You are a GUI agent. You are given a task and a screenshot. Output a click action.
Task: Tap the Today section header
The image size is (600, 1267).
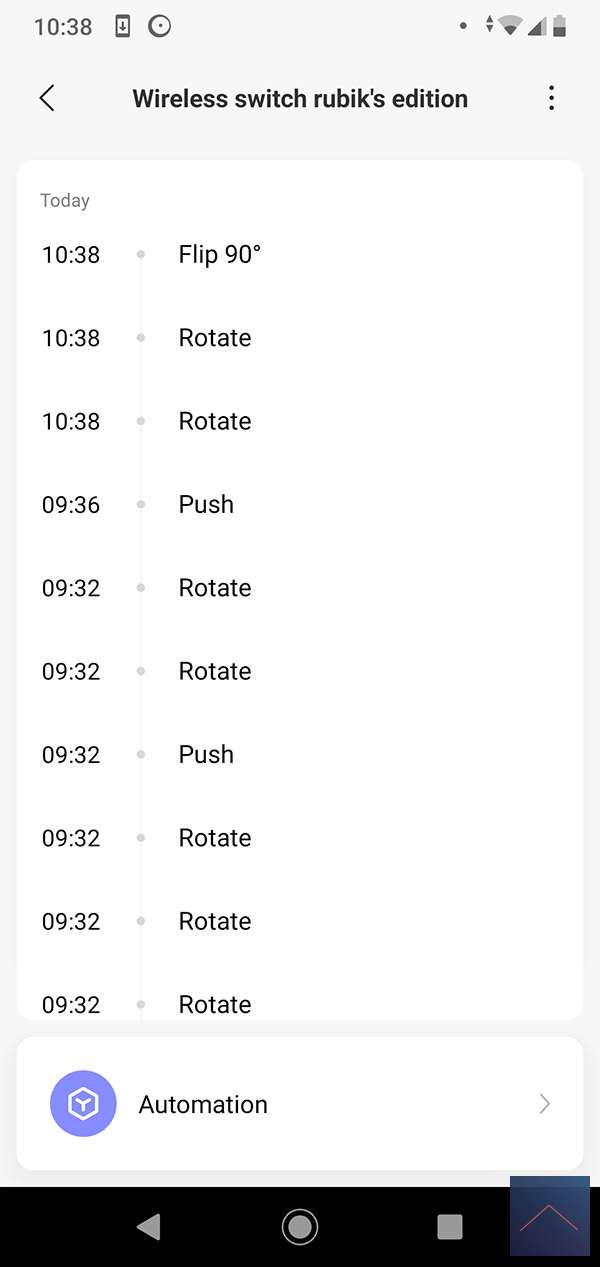click(x=65, y=201)
